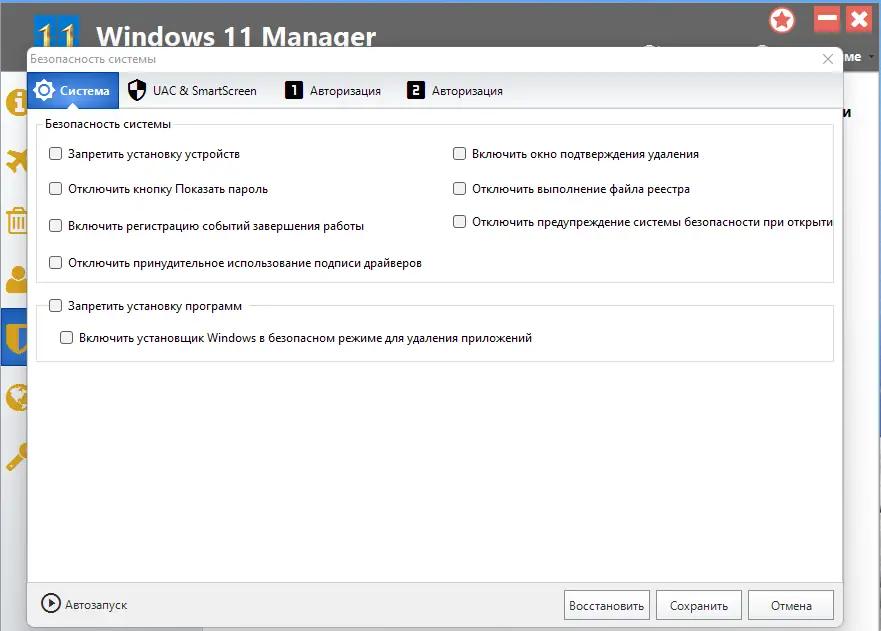Open the Авторизация tab numbered 2
This screenshot has height=631, width=881.
coord(455,90)
